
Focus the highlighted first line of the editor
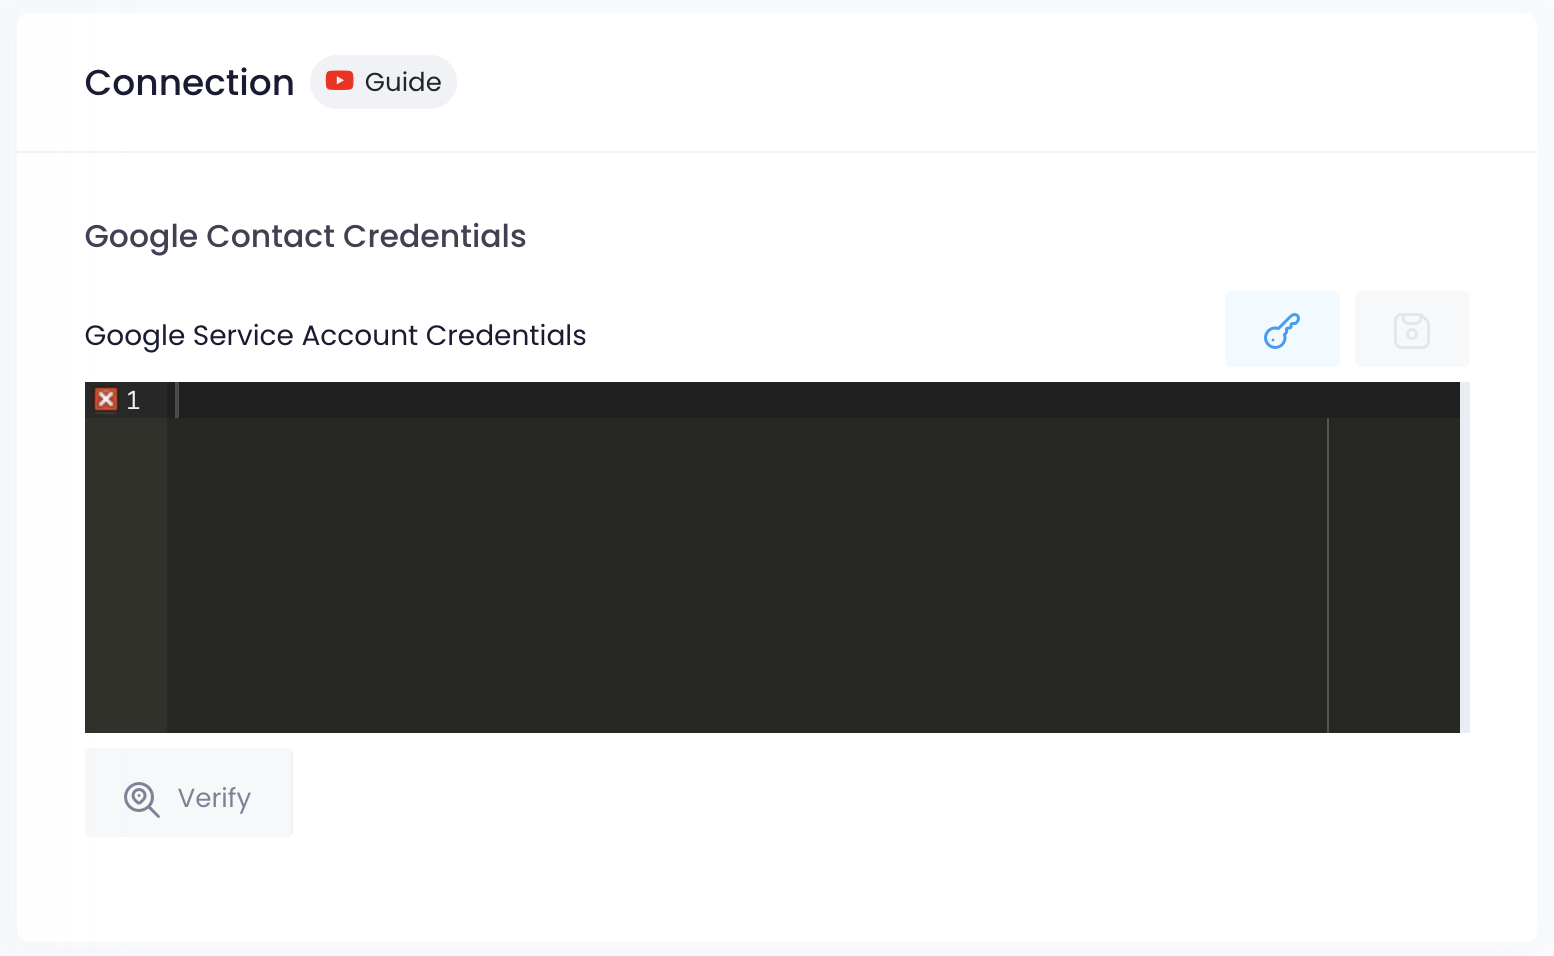(x=700, y=400)
